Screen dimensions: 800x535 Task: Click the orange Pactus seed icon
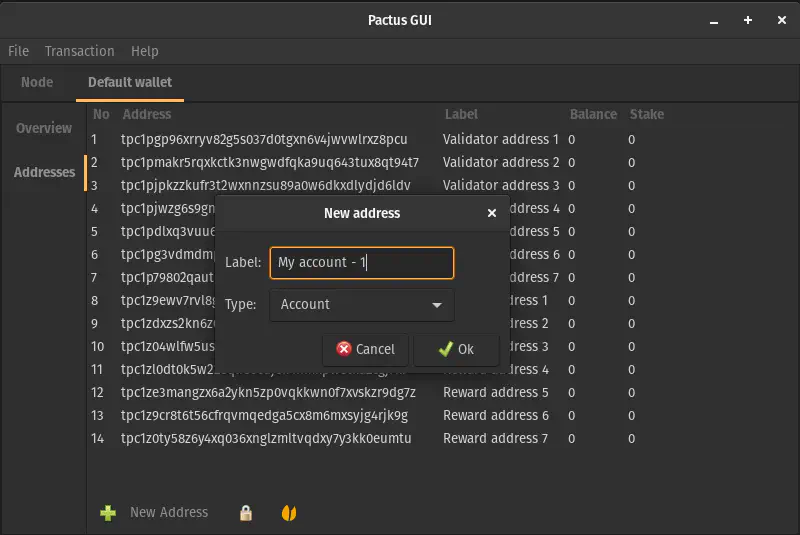pos(289,513)
